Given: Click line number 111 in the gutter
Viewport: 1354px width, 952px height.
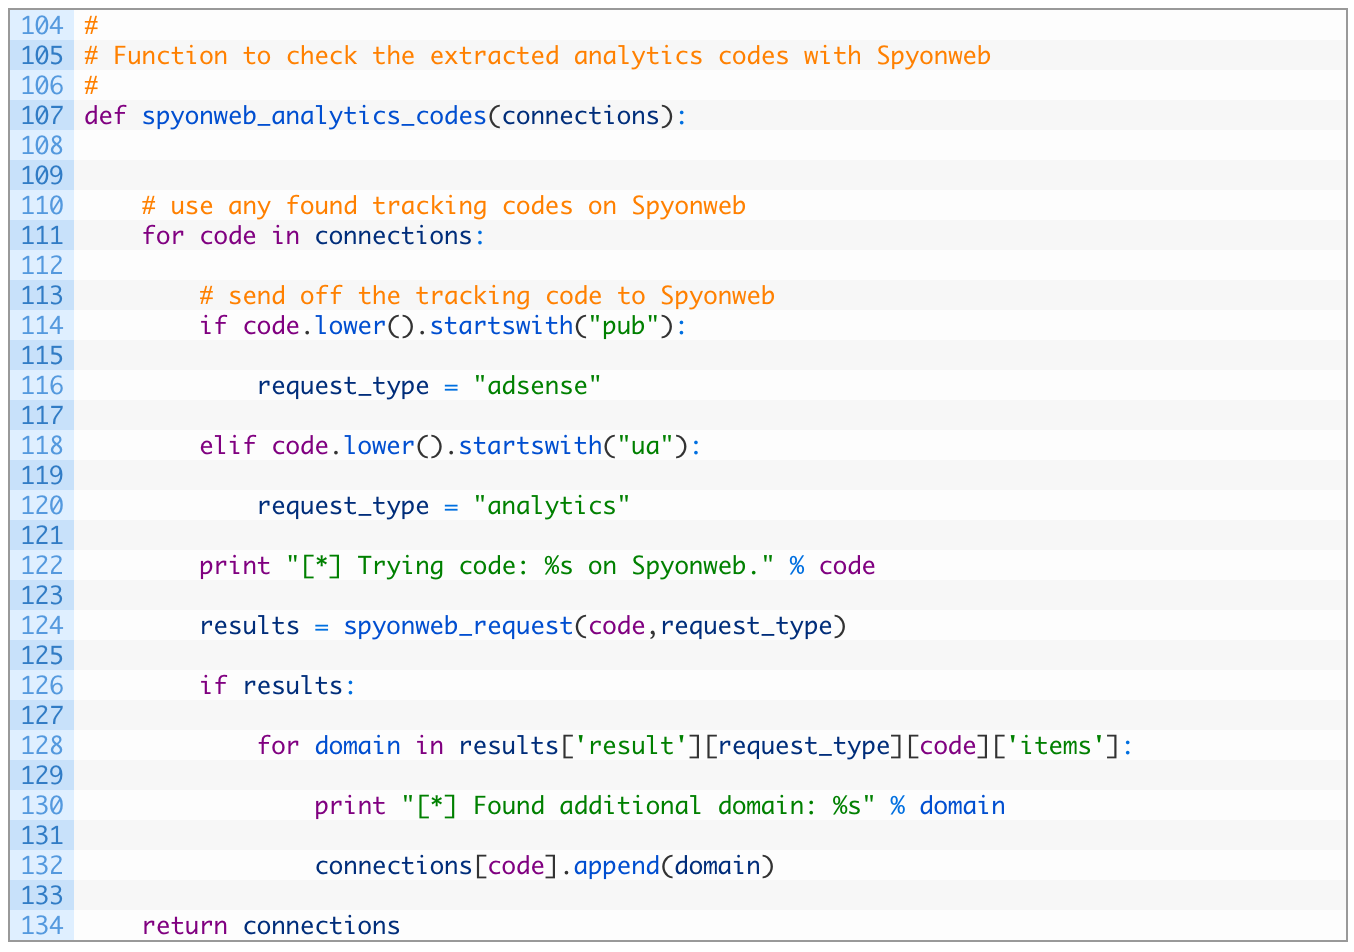Looking at the screenshot, I should pyautogui.click(x=42, y=235).
